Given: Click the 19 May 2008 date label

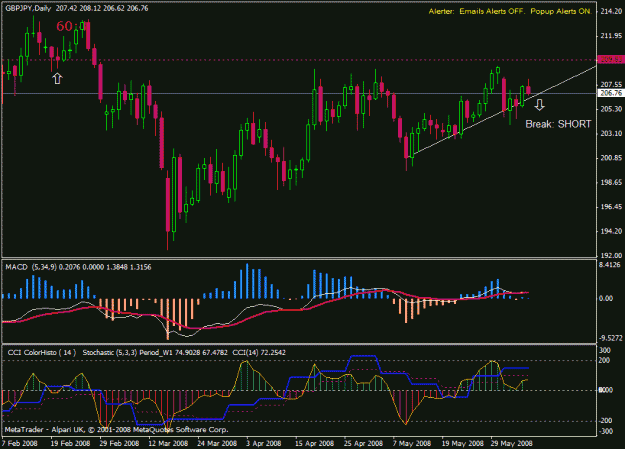Looking at the screenshot, I should tap(462, 443).
